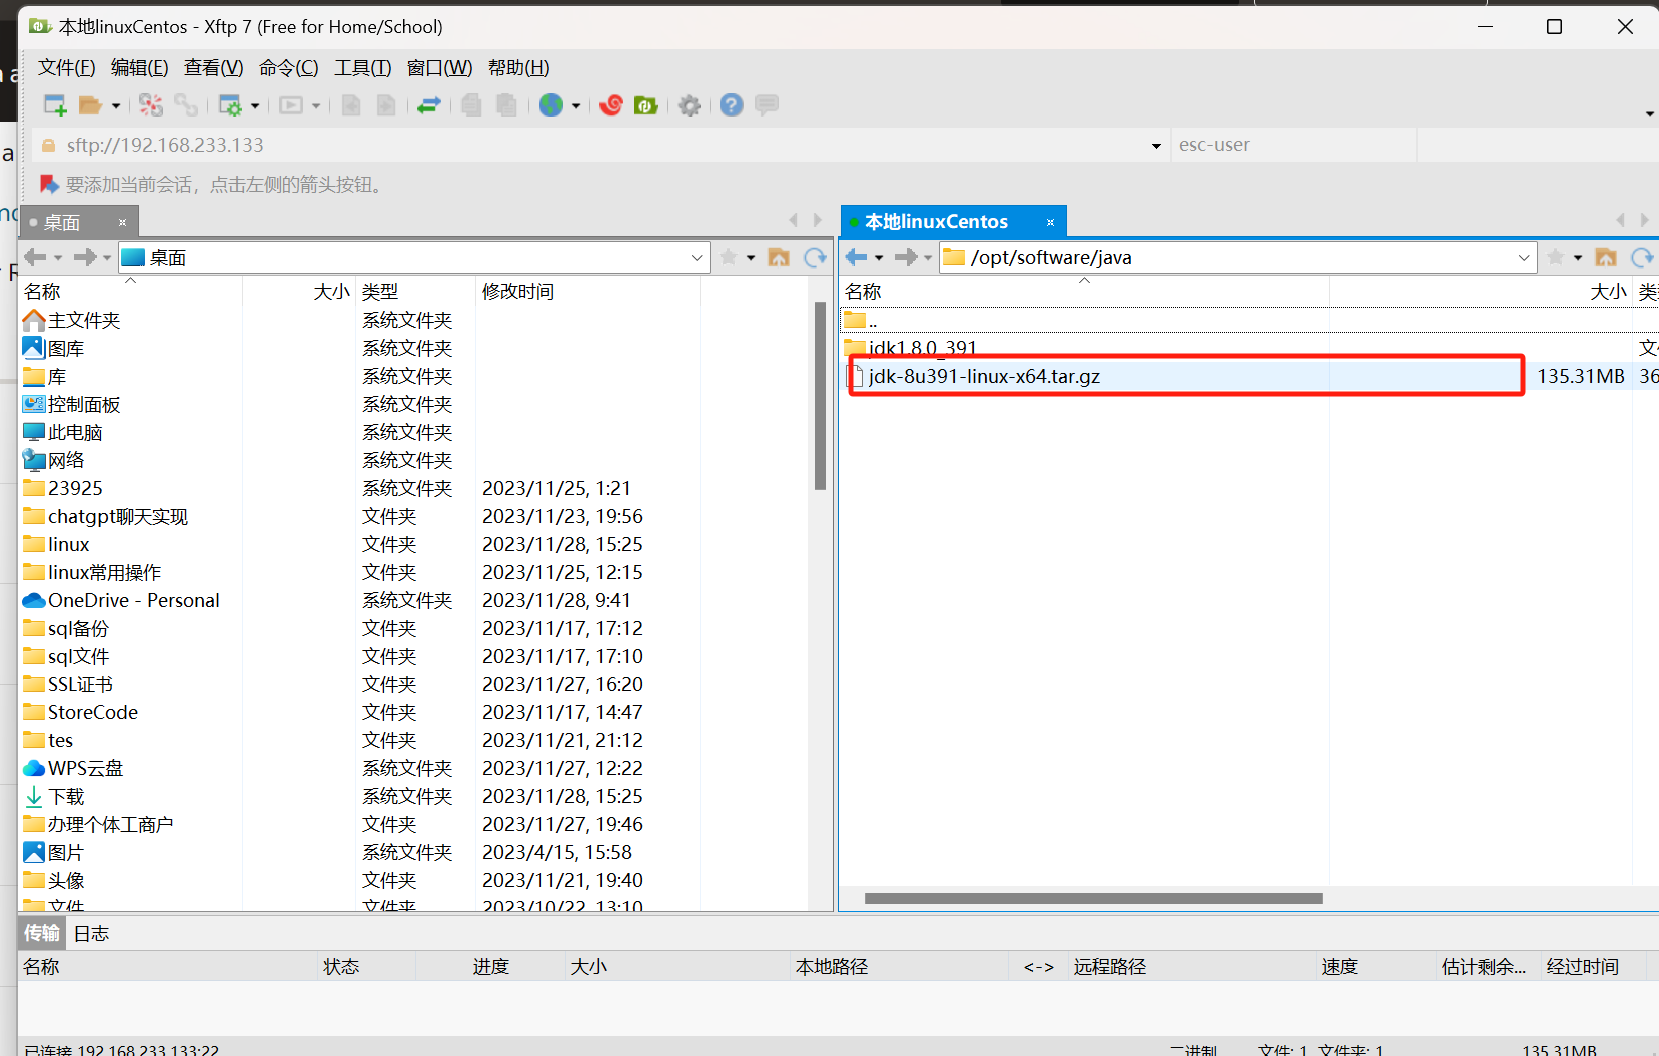The image size is (1659, 1056).
Task: Click the red Xshell swirl icon
Action: pyautogui.click(x=611, y=105)
